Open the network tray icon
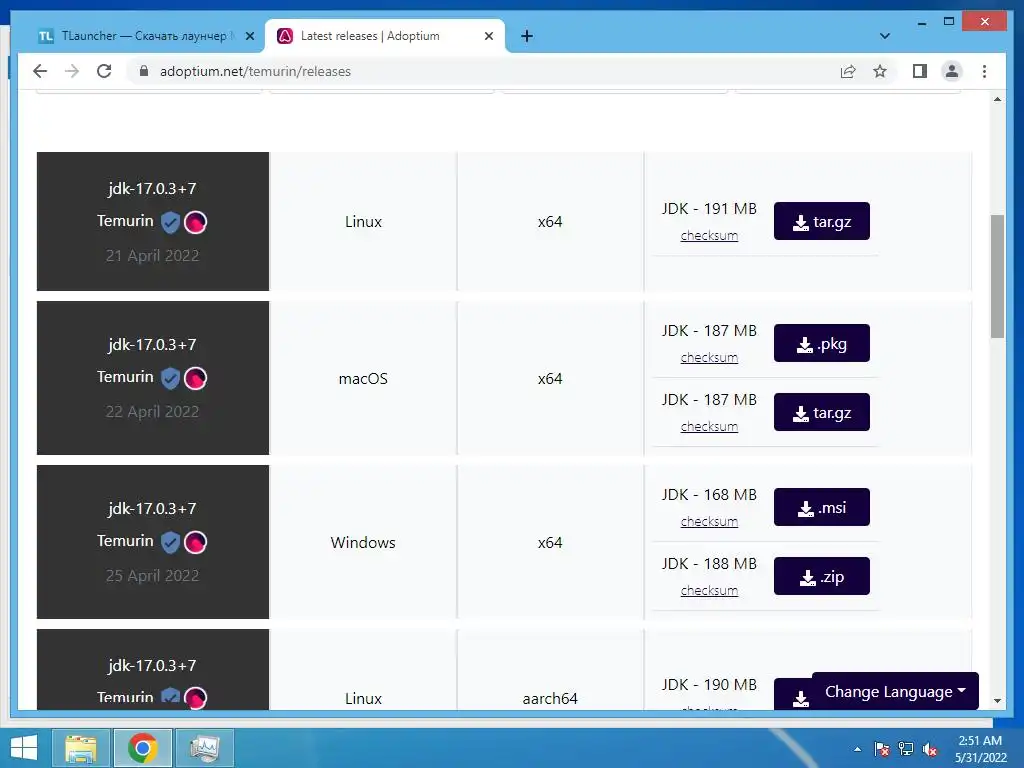The height and width of the screenshot is (768, 1024). (906, 749)
